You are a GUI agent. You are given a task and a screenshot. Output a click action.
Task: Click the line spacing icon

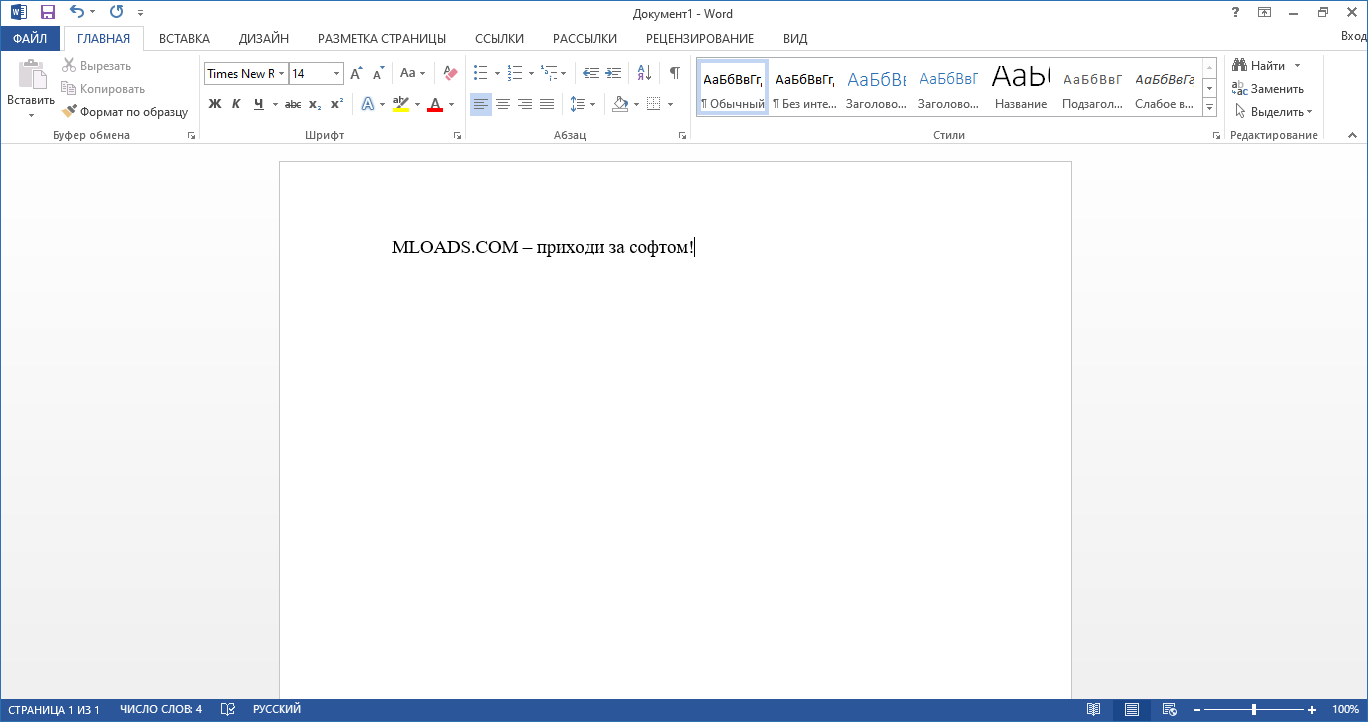(577, 104)
